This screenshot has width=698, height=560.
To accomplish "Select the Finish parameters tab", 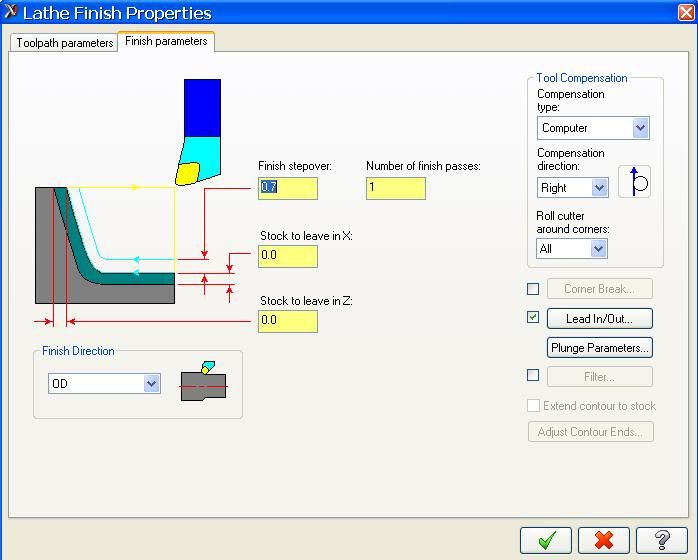I will (x=166, y=41).
